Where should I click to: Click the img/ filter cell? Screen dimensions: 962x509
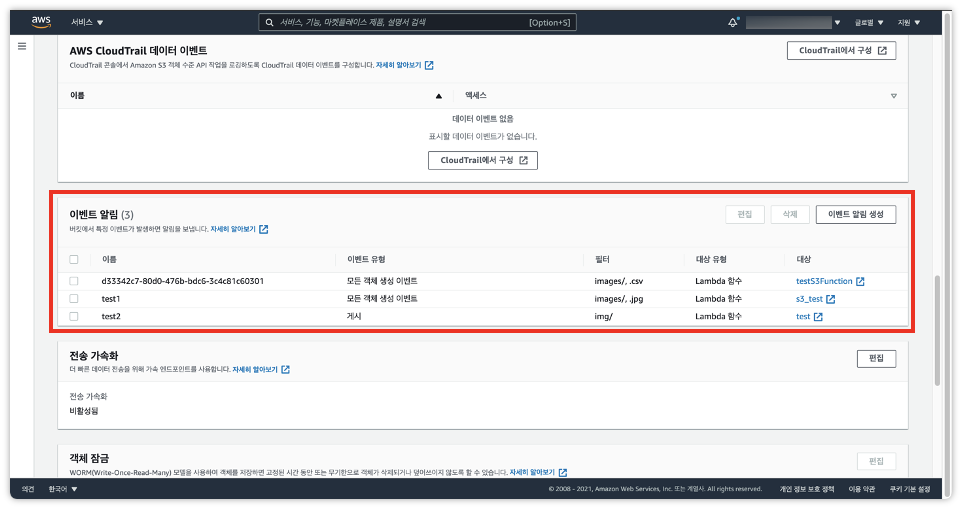[603, 317]
